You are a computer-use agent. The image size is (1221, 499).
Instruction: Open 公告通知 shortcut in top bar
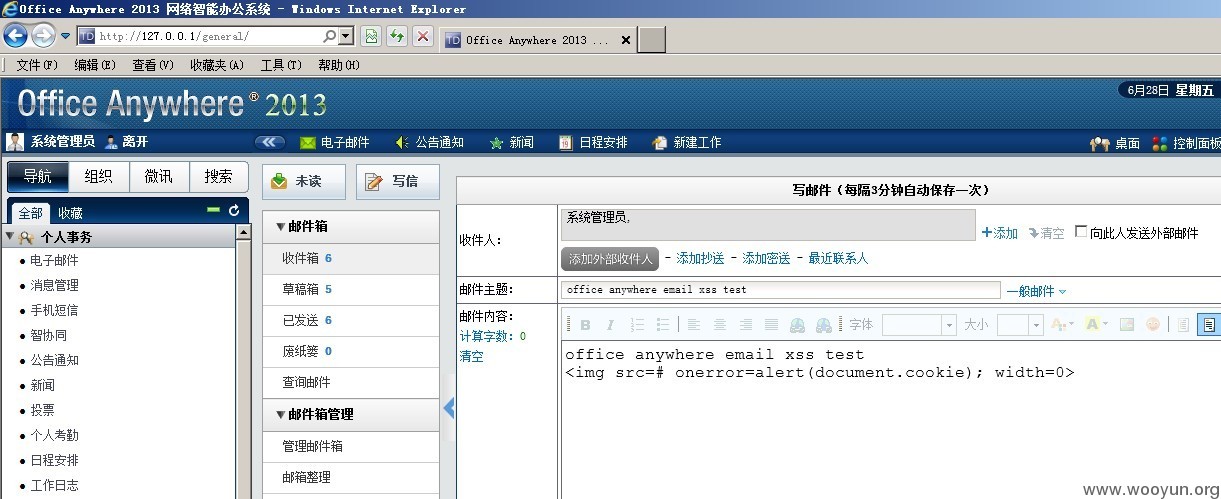coord(429,143)
